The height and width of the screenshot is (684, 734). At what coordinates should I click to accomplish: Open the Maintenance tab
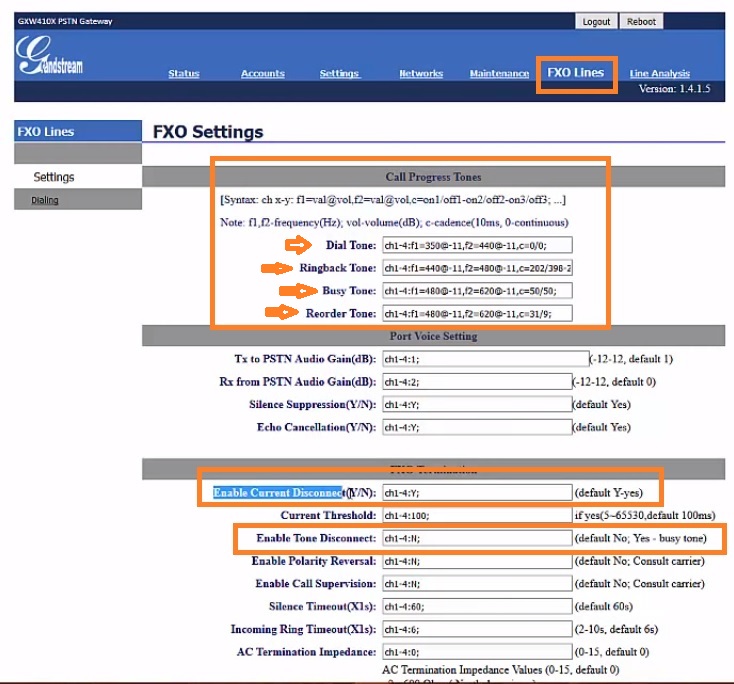pos(499,74)
